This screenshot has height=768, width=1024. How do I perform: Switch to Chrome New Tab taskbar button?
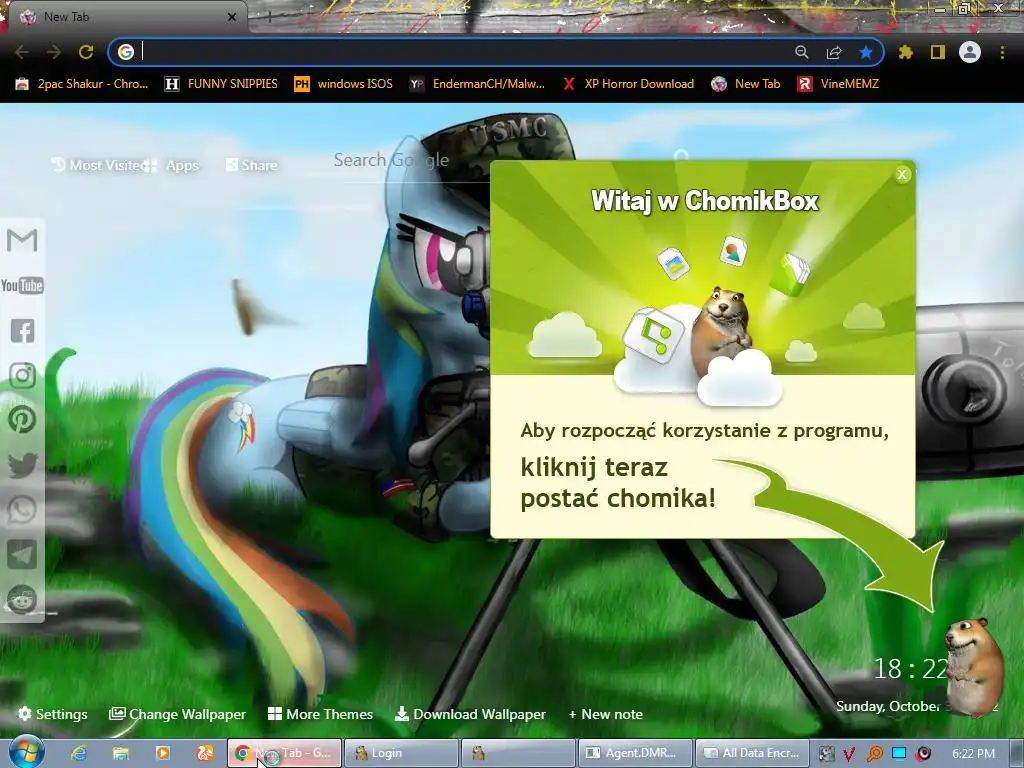coord(284,753)
